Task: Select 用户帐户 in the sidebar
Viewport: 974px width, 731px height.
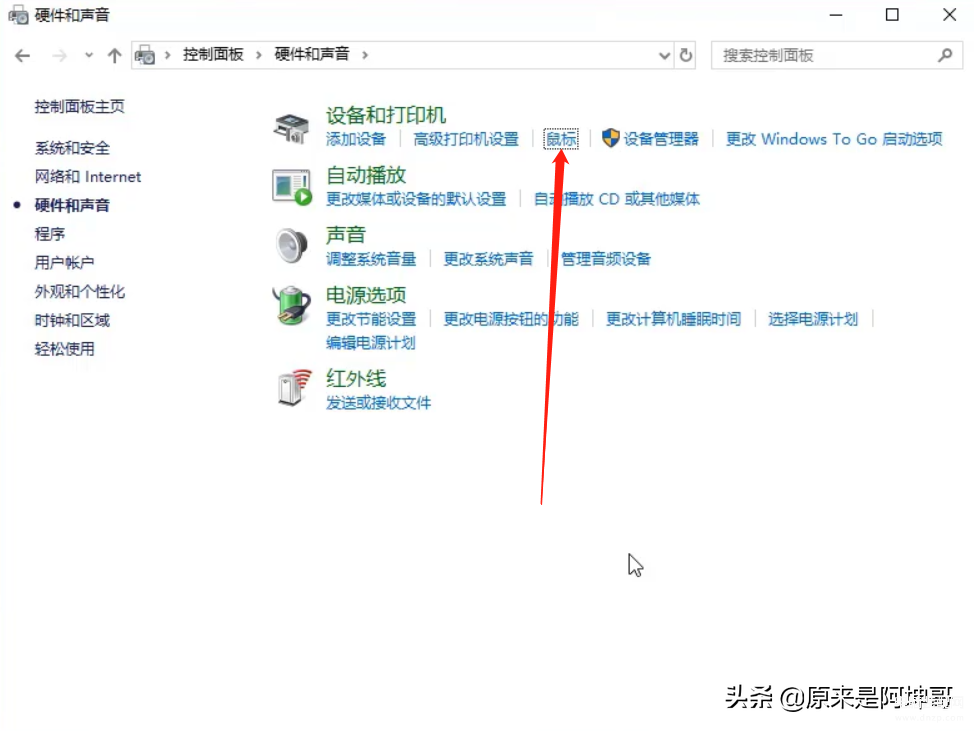Action: 65,263
